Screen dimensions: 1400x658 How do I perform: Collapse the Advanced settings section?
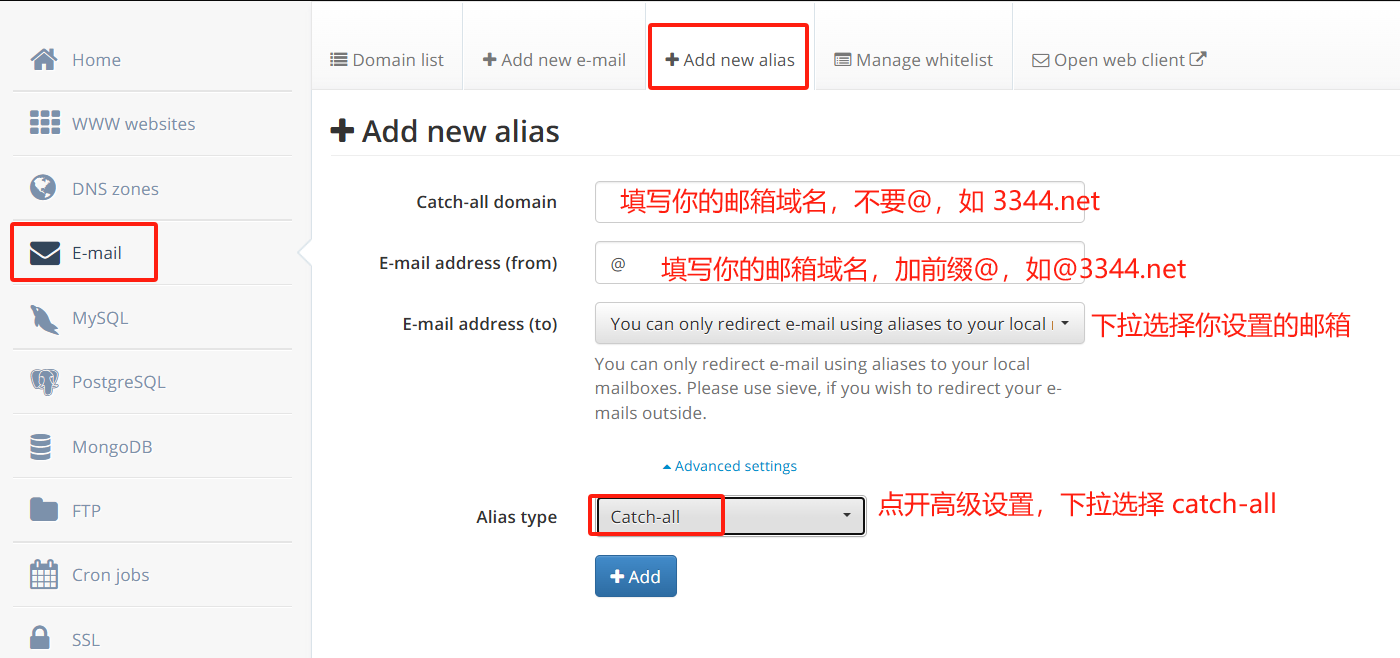point(730,466)
